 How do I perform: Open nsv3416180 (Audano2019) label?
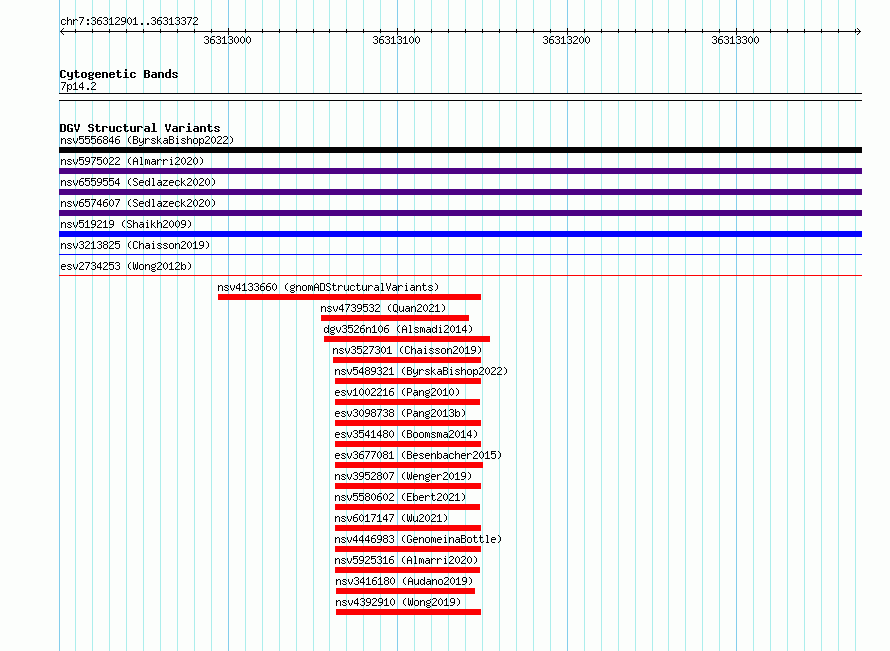[404, 581]
